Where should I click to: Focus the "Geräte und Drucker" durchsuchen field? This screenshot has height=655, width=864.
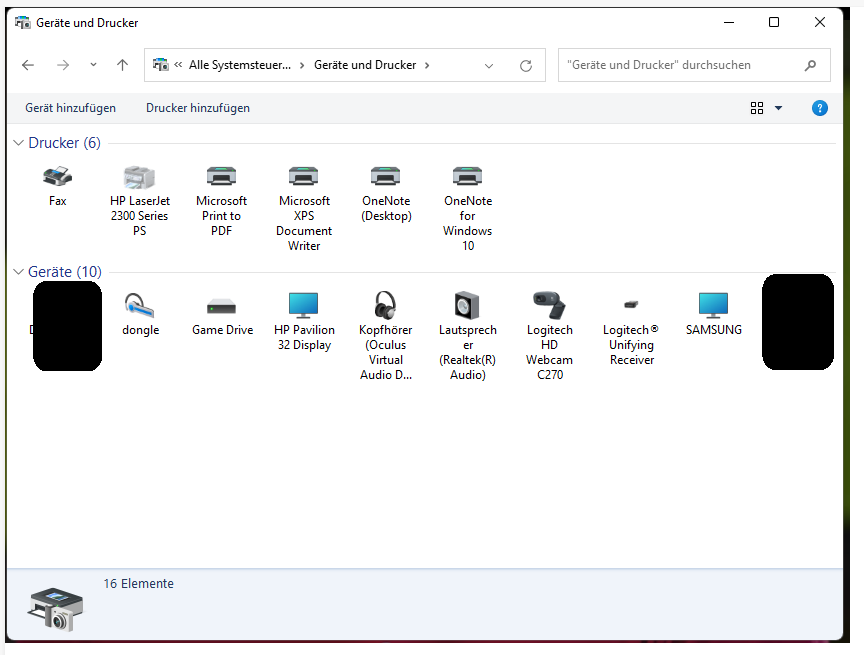694,66
